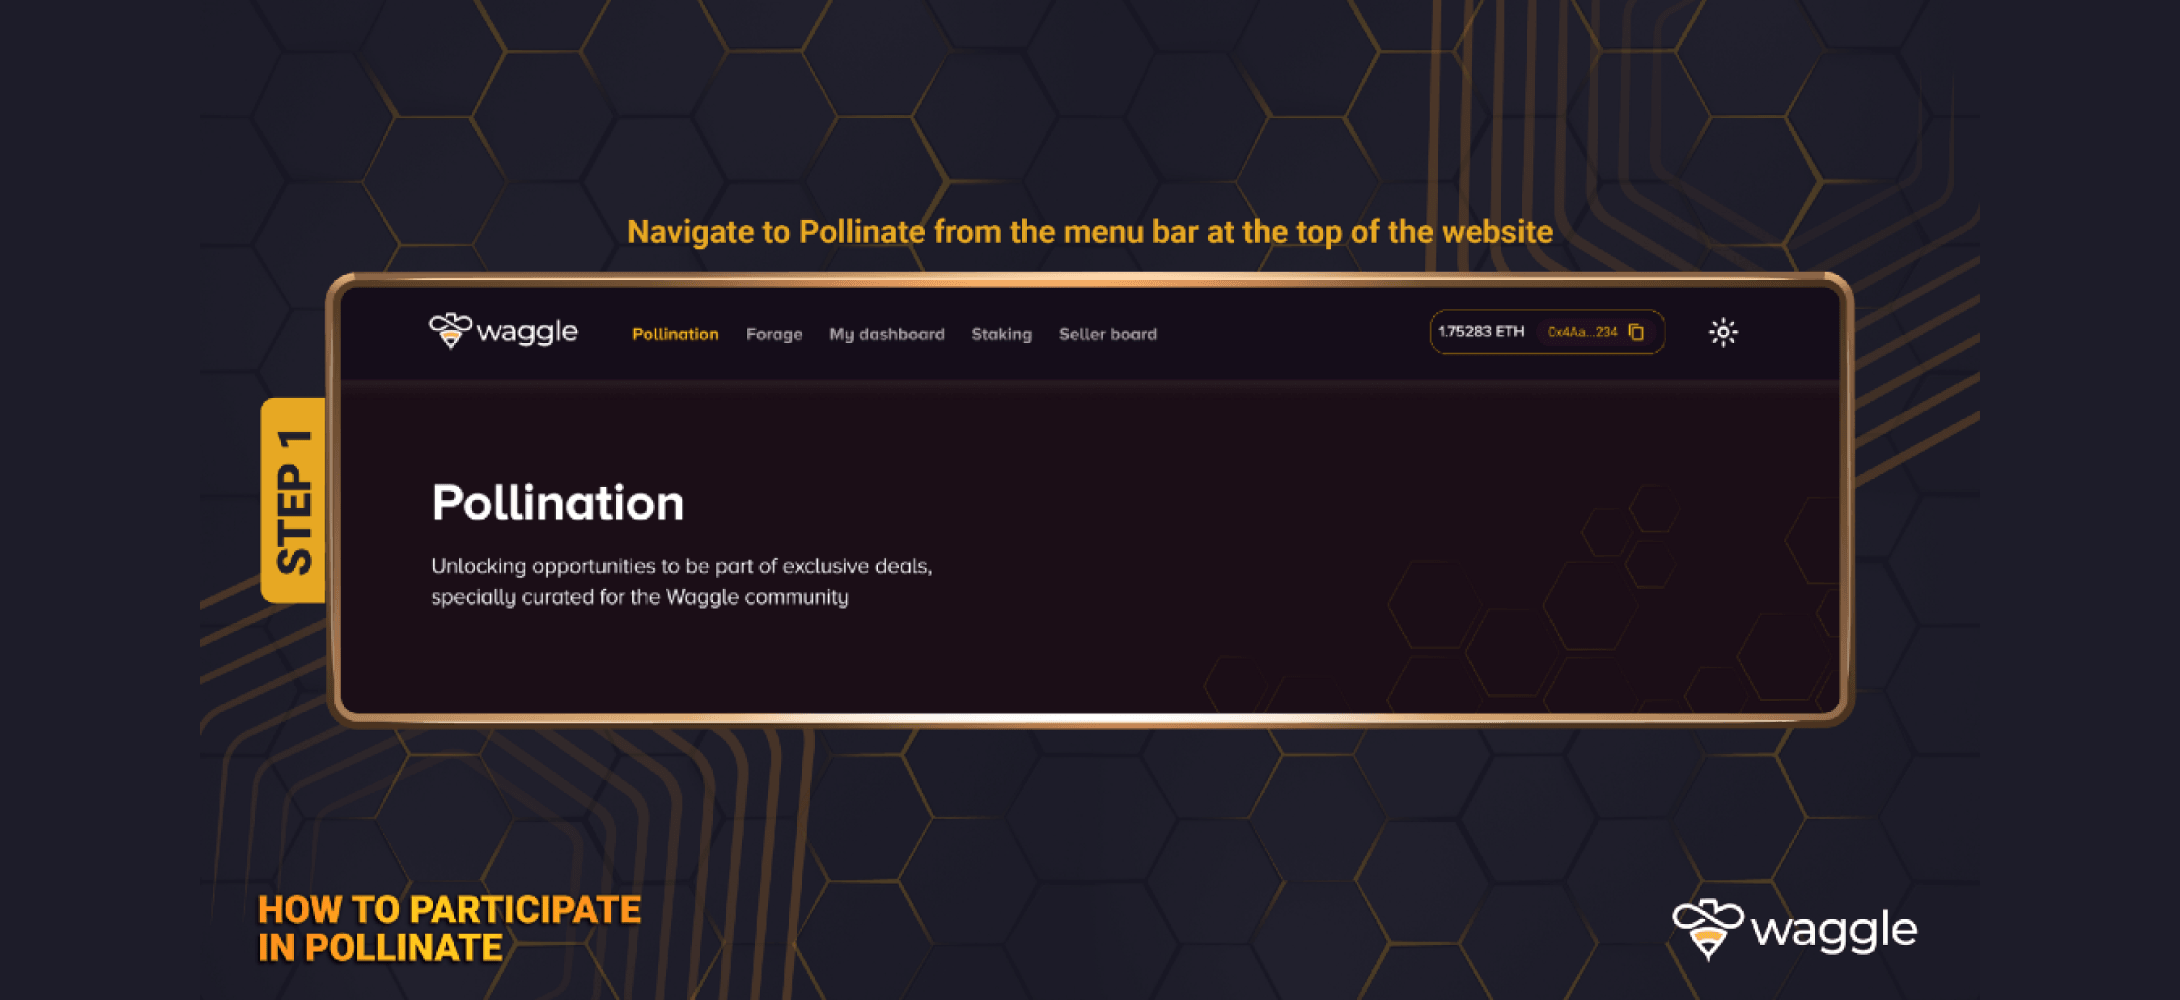Click the Pollination heading link
This screenshot has height=1000, width=2180.
pos(557,504)
